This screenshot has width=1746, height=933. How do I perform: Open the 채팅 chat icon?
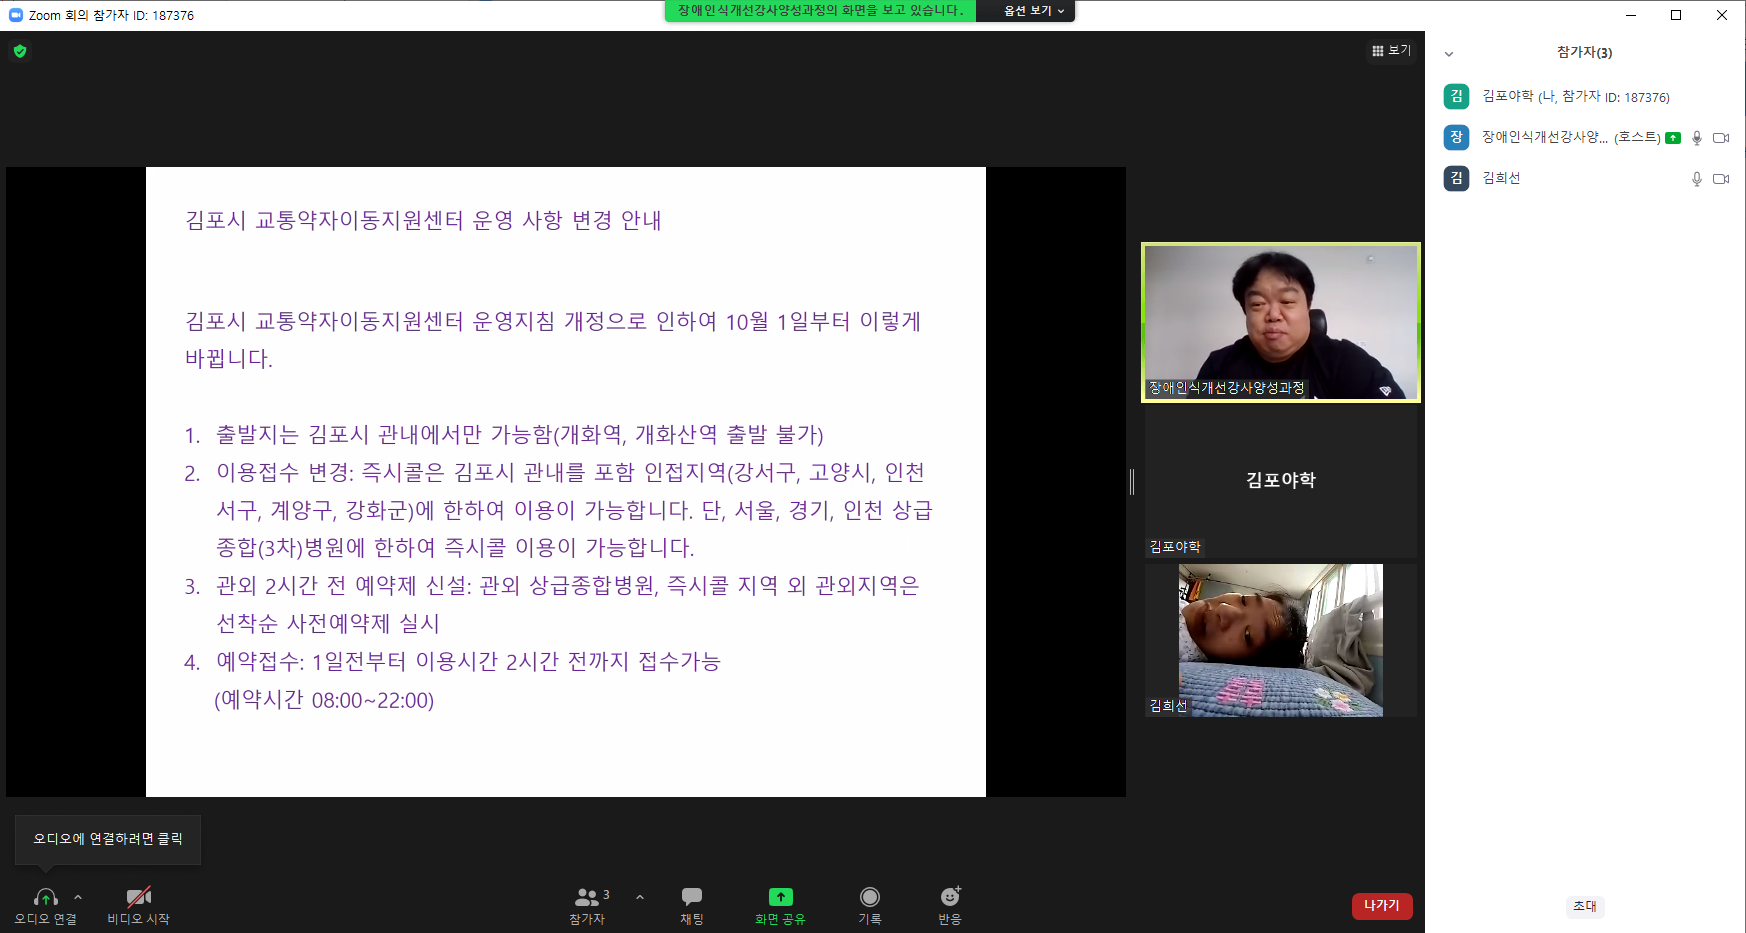[692, 897]
